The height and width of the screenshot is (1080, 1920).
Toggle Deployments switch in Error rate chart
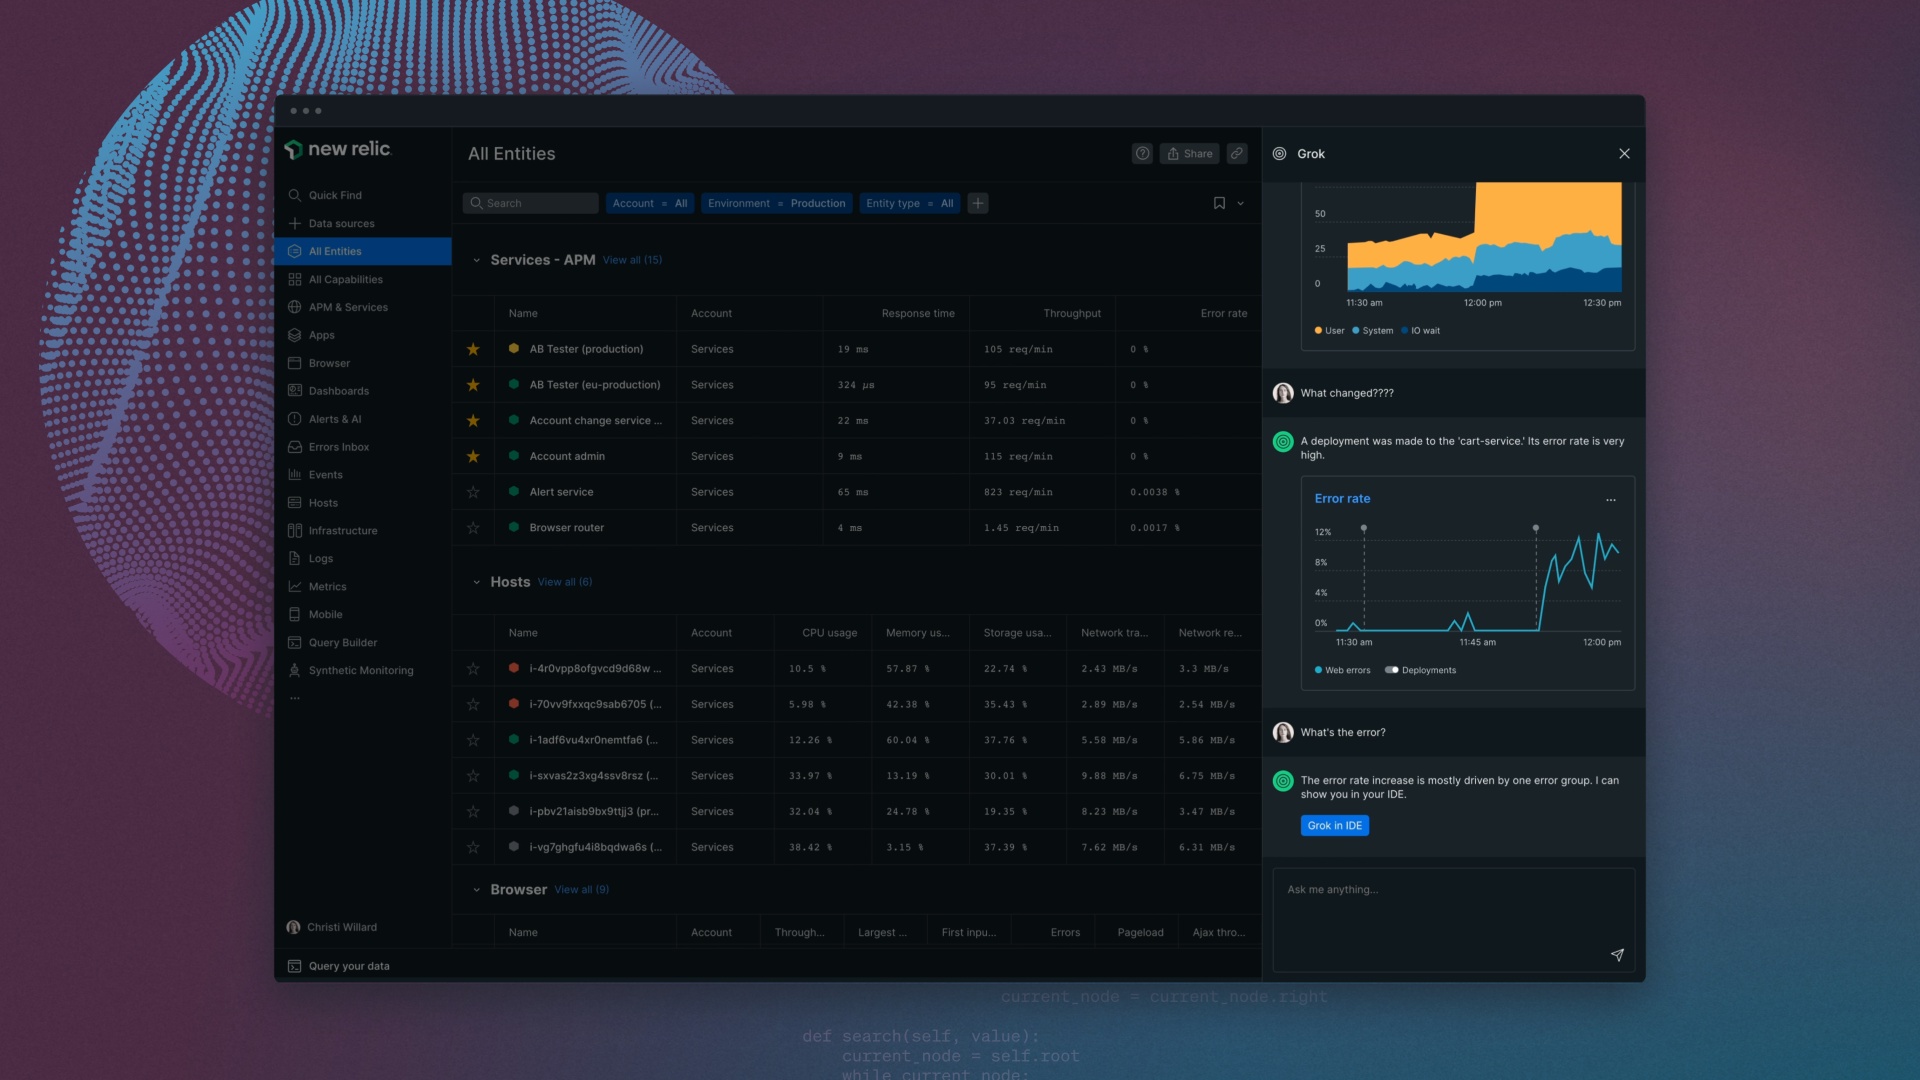pyautogui.click(x=1391, y=670)
